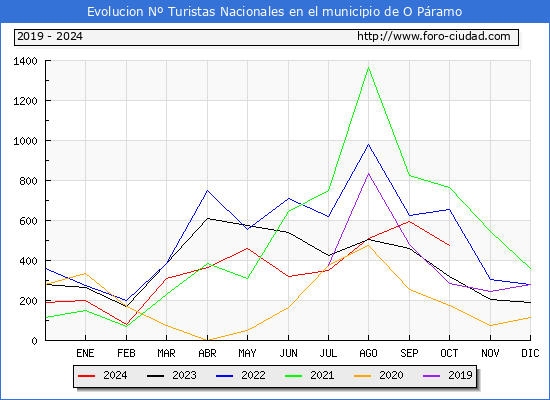Click the ABR month axis label
Image resolution: width=550 pixels, height=400 pixels.
point(207,353)
